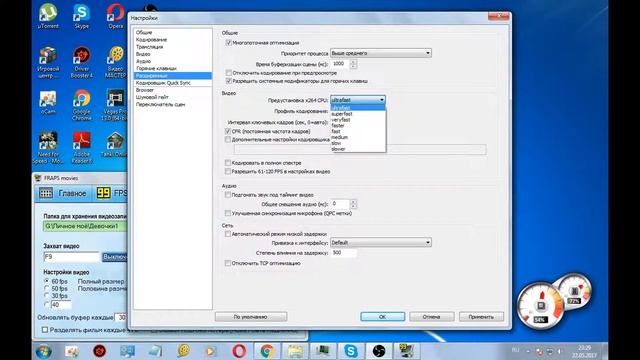640x360 pixels.
Task: Toggle Улучшенная синхронизация микрофона checkbox
Action: (x=228, y=213)
